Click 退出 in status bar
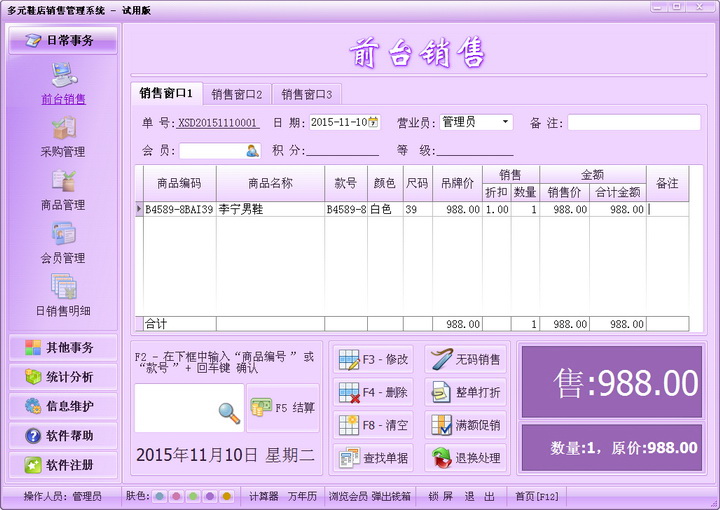This screenshot has height=510, width=720. [479, 496]
